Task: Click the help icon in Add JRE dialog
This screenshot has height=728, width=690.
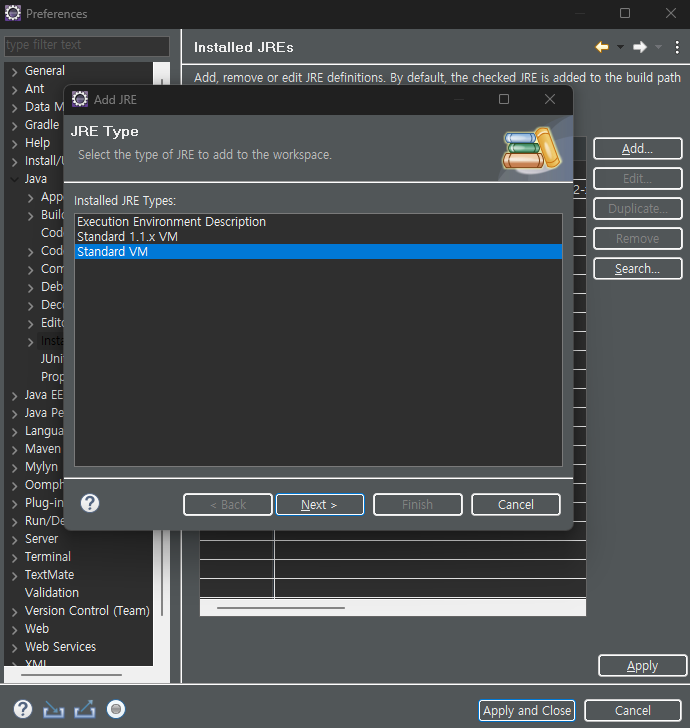Action: click(90, 503)
